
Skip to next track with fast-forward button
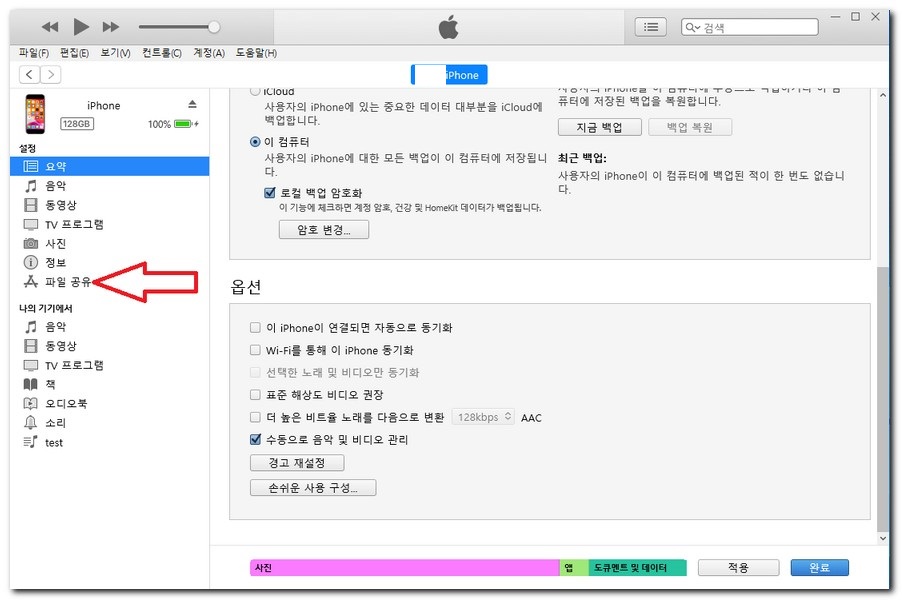[111, 27]
